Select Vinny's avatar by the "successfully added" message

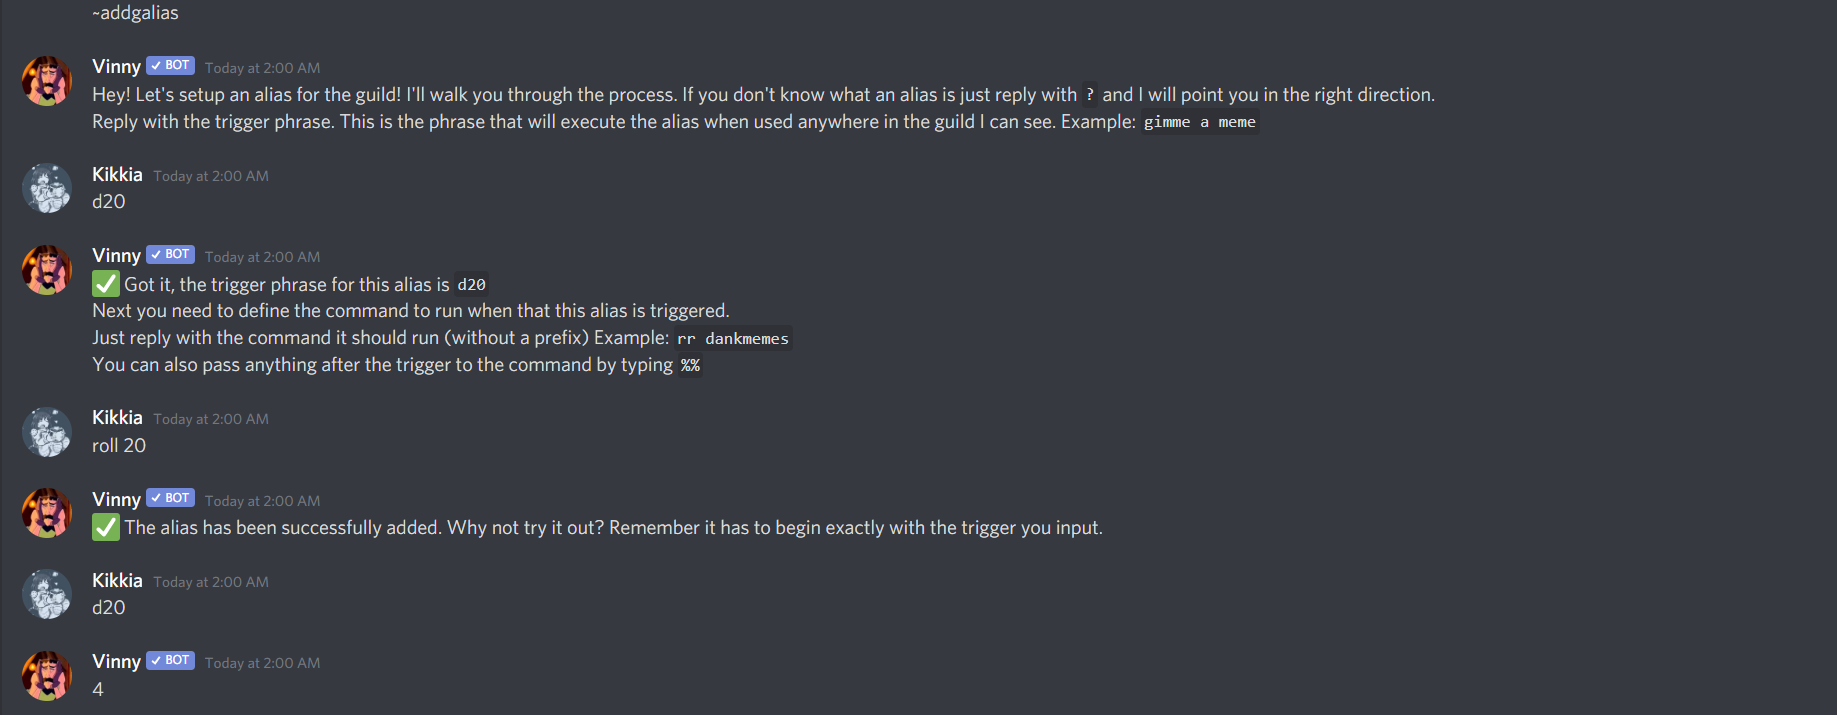tap(47, 513)
